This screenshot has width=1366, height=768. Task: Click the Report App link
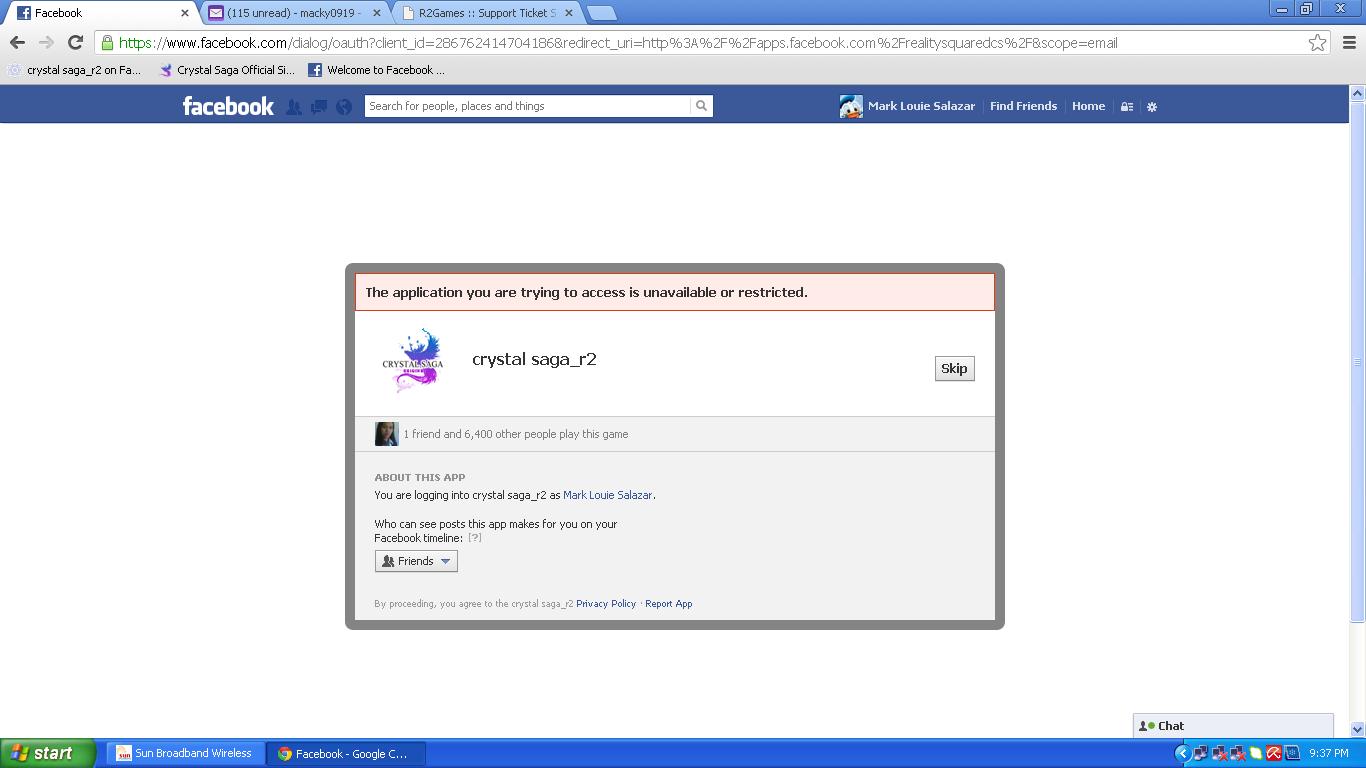coord(669,604)
